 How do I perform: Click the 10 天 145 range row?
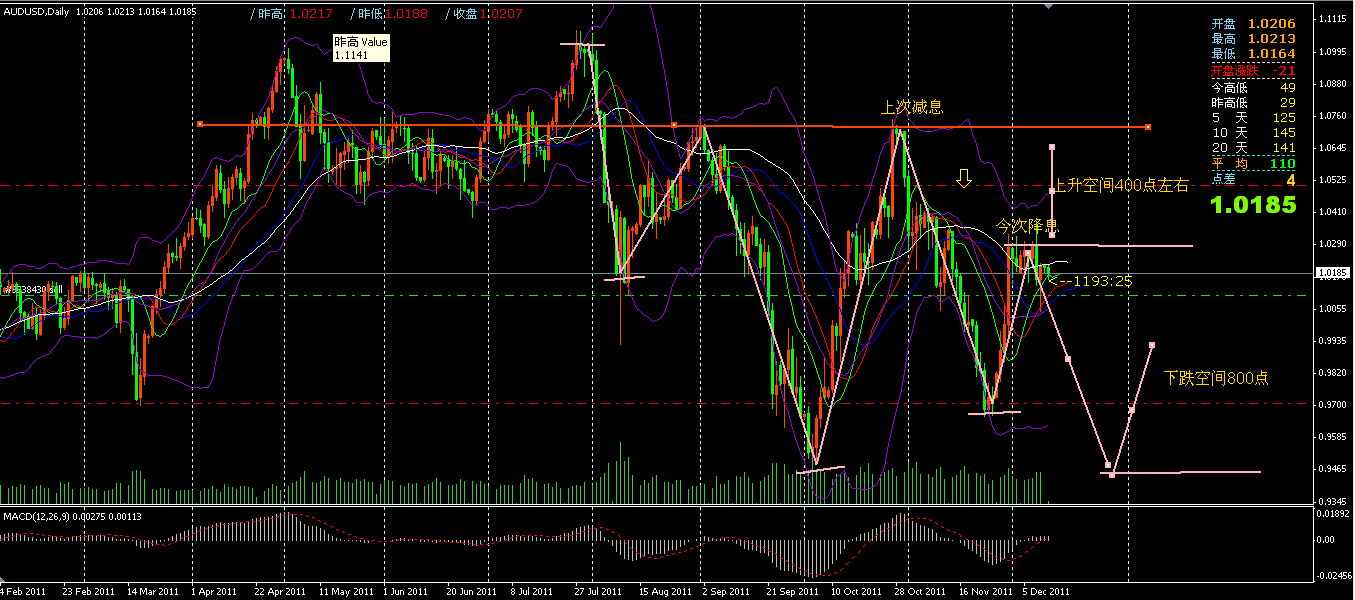coord(1254,133)
